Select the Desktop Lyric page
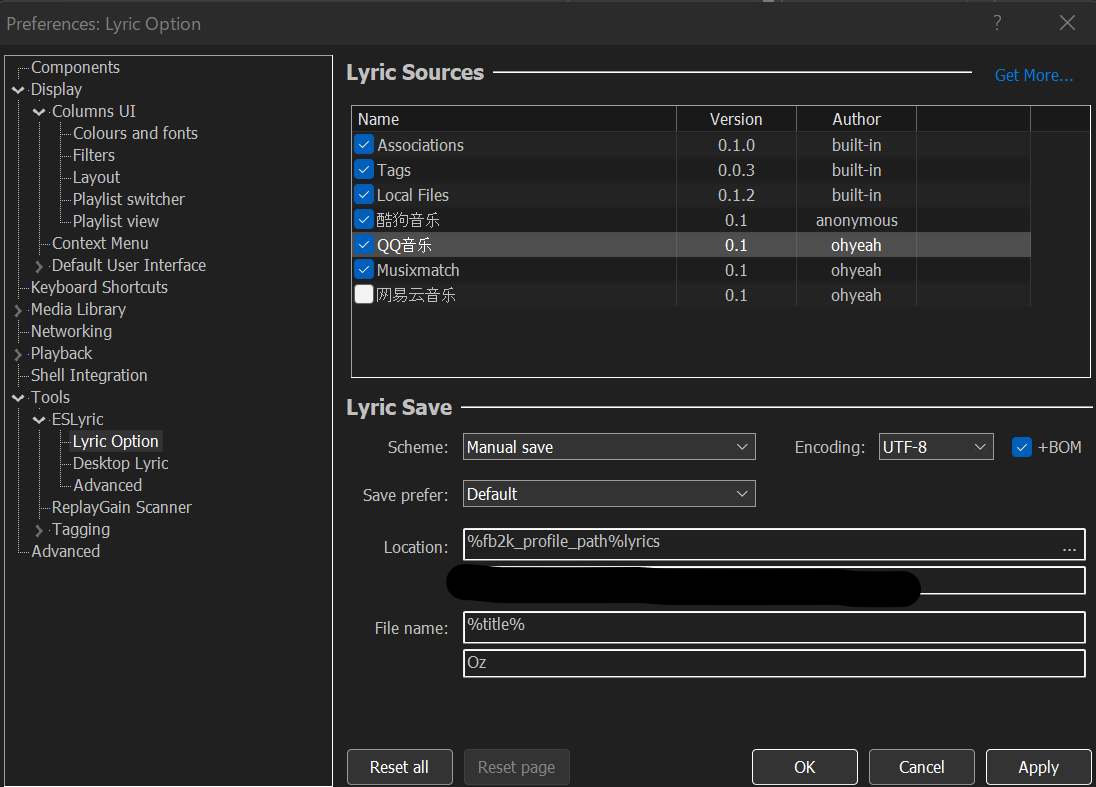 click(x=119, y=463)
